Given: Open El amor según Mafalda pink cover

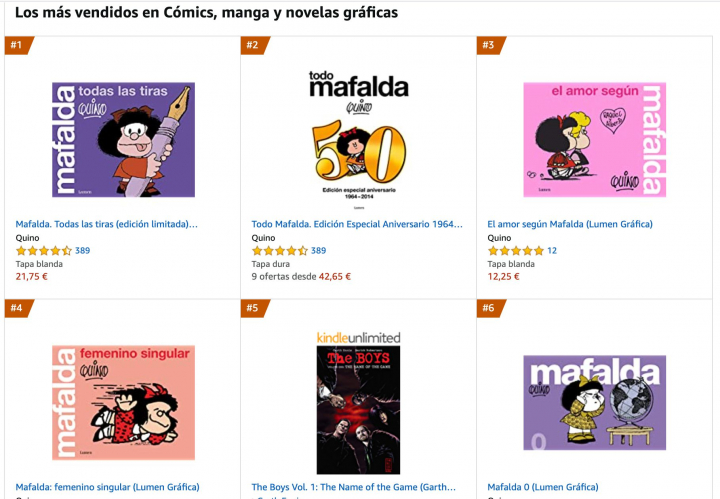Looking at the screenshot, I should tap(594, 140).
